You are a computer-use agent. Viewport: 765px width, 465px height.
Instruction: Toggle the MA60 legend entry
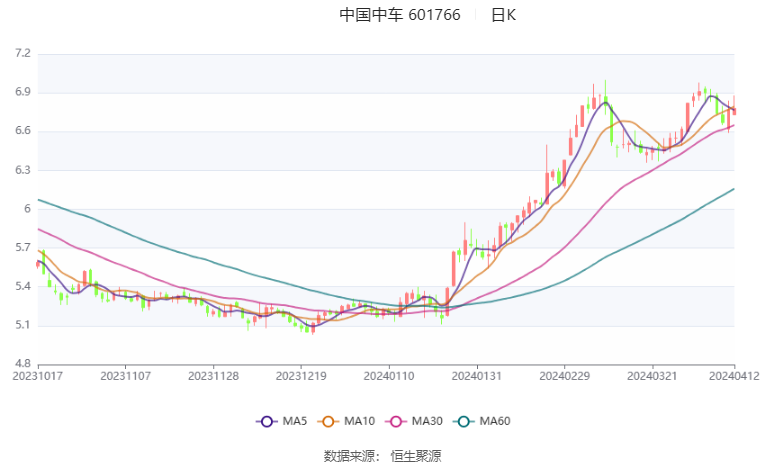coord(482,421)
